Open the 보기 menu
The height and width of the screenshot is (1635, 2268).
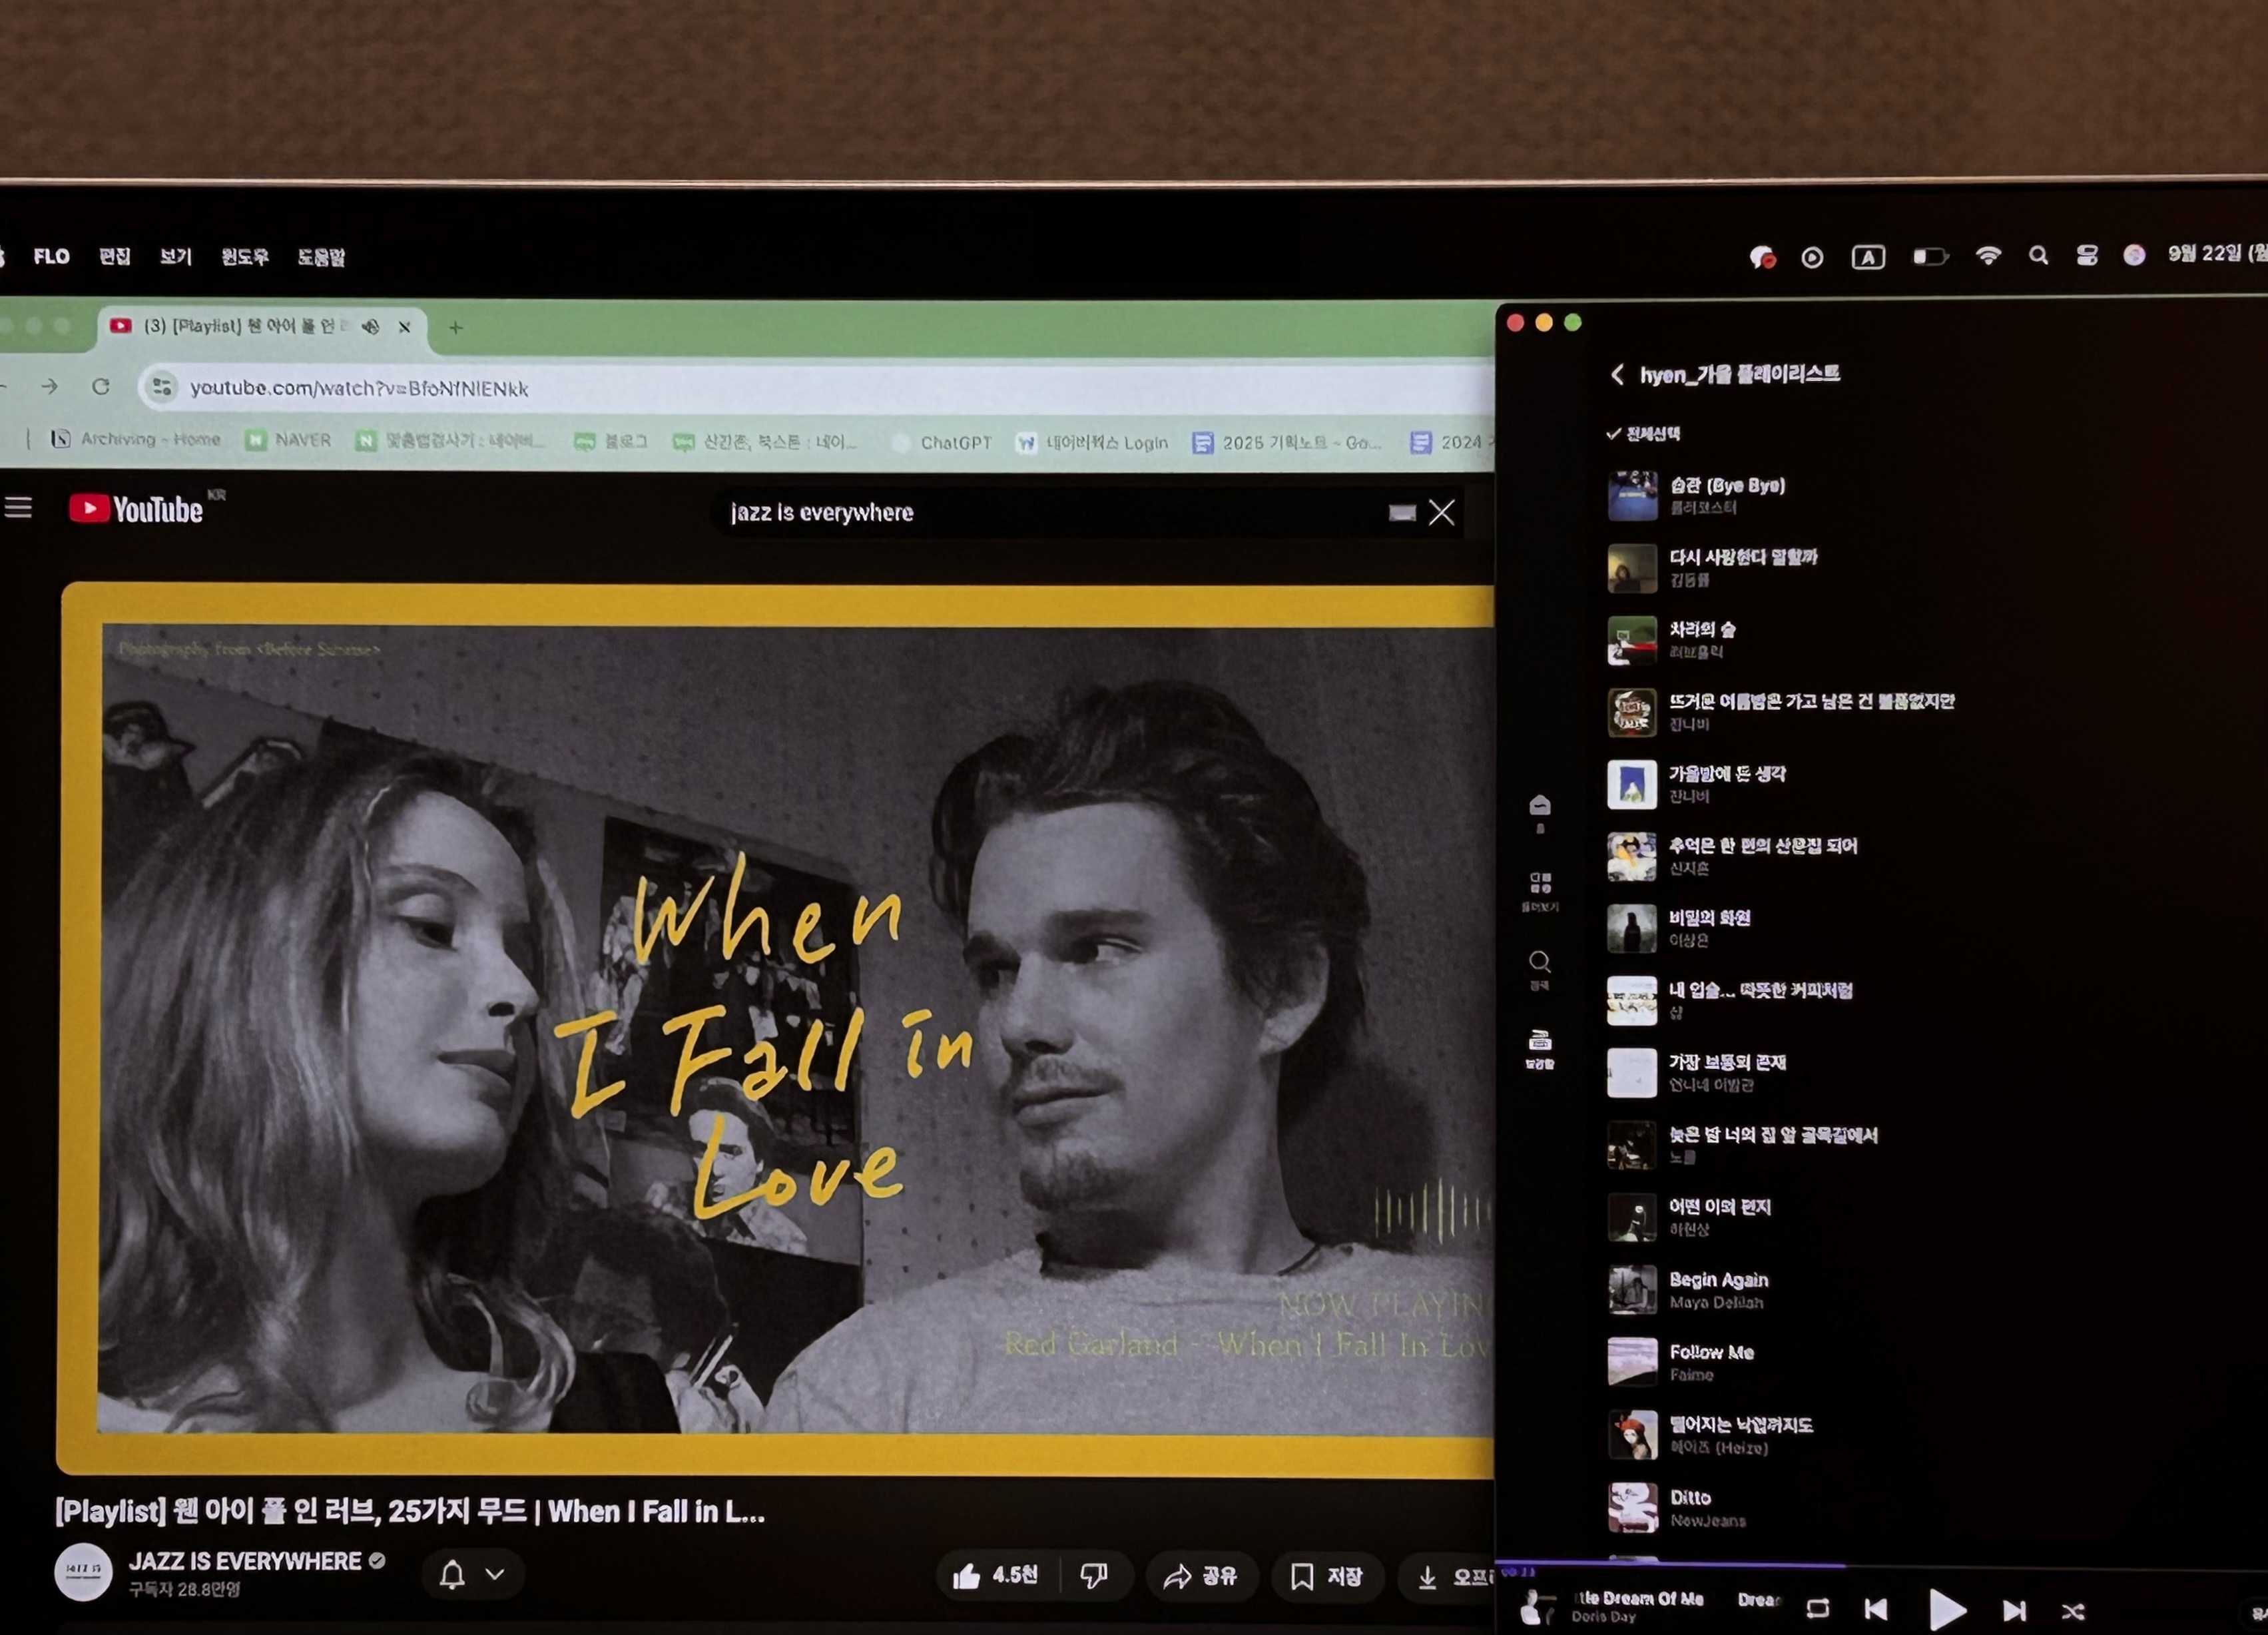coord(176,256)
